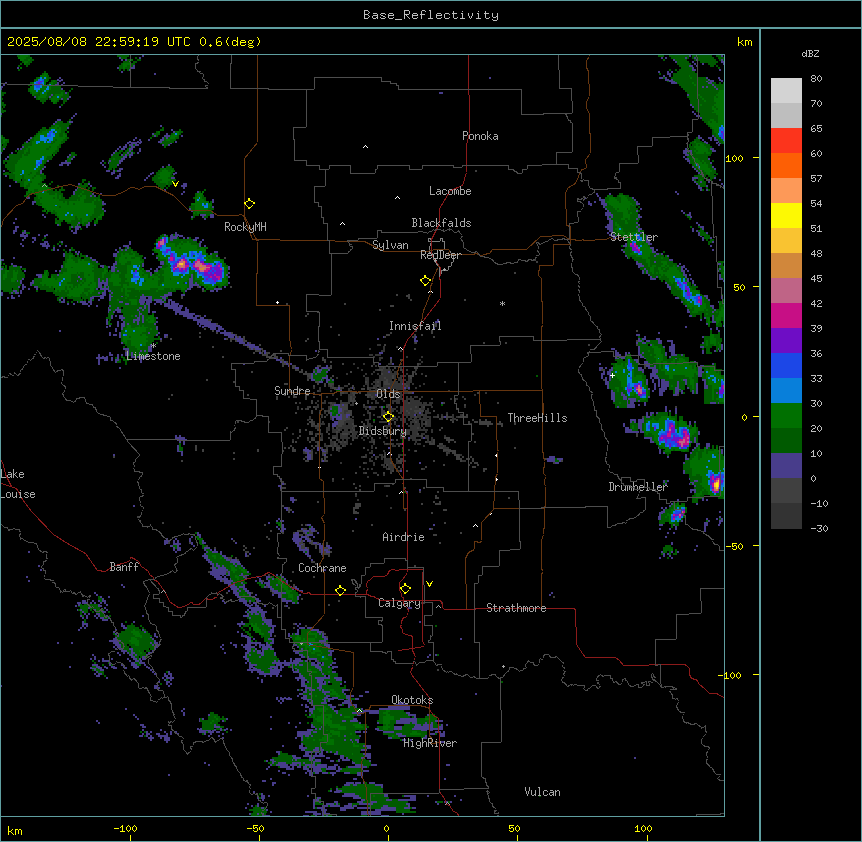This screenshot has width=862, height=842.
Task: Select the light blue legend swatch above 30
Action: click(x=786, y=390)
